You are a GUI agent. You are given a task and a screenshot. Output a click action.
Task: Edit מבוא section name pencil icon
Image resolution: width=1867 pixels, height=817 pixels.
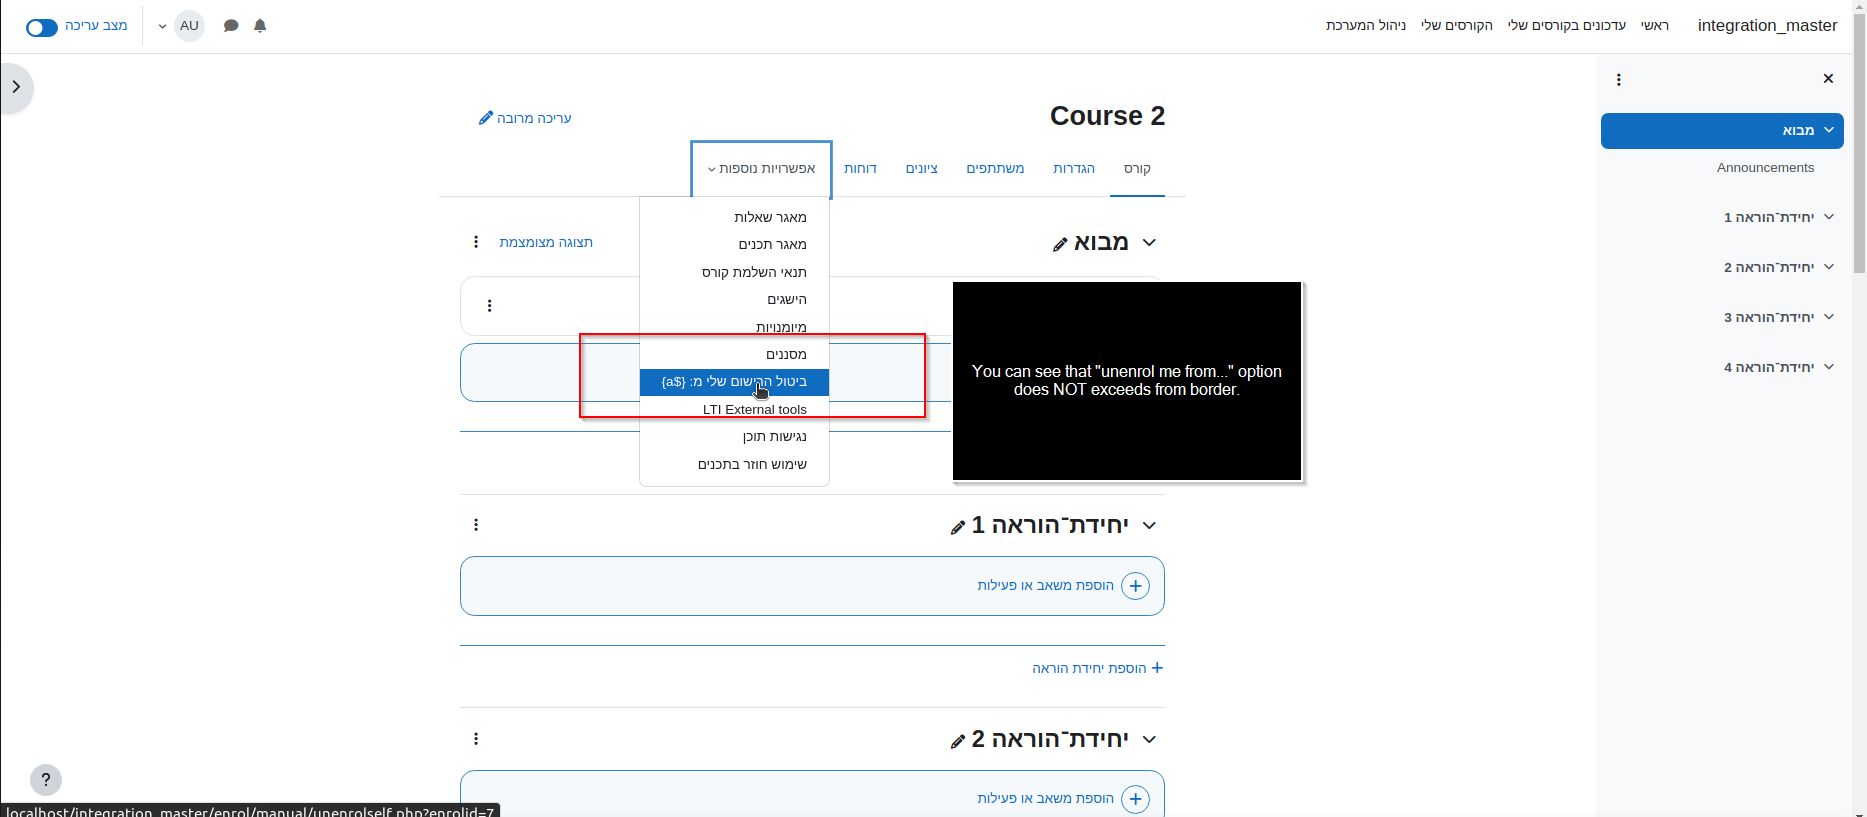point(1060,245)
